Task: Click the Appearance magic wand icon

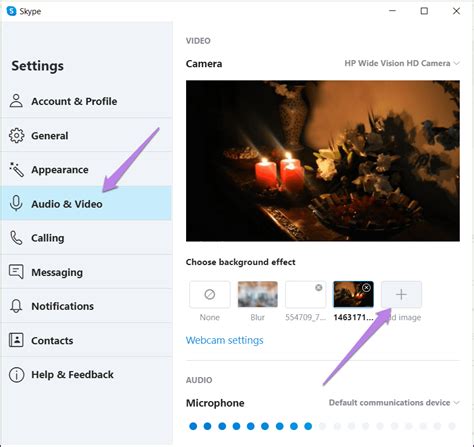Action: (16, 170)
